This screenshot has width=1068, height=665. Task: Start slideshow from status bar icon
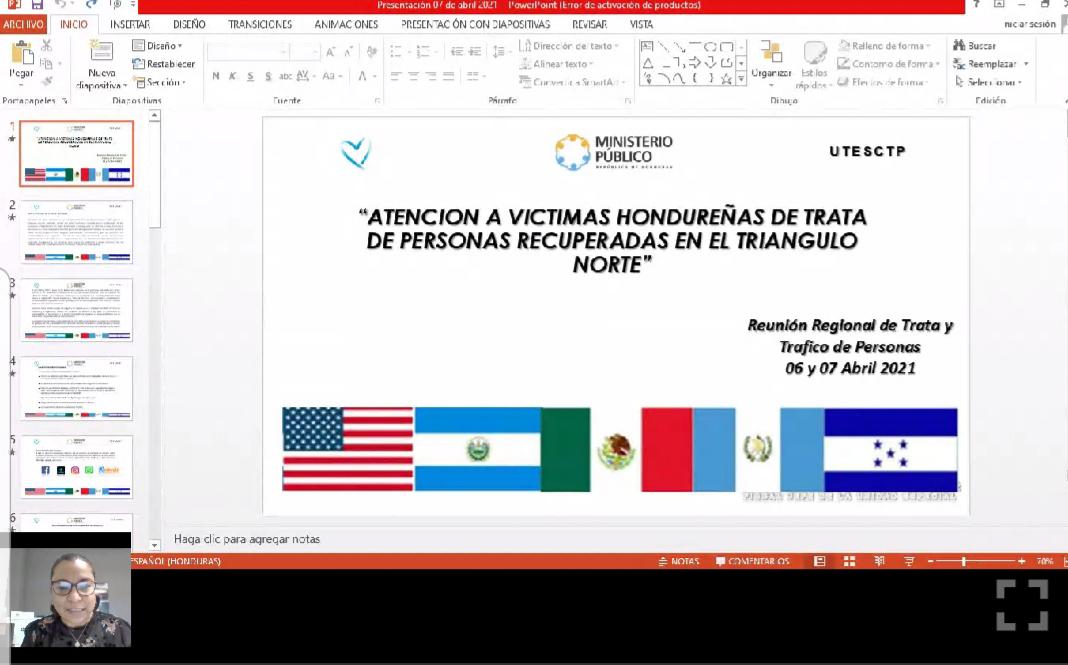tap(909, 561)
